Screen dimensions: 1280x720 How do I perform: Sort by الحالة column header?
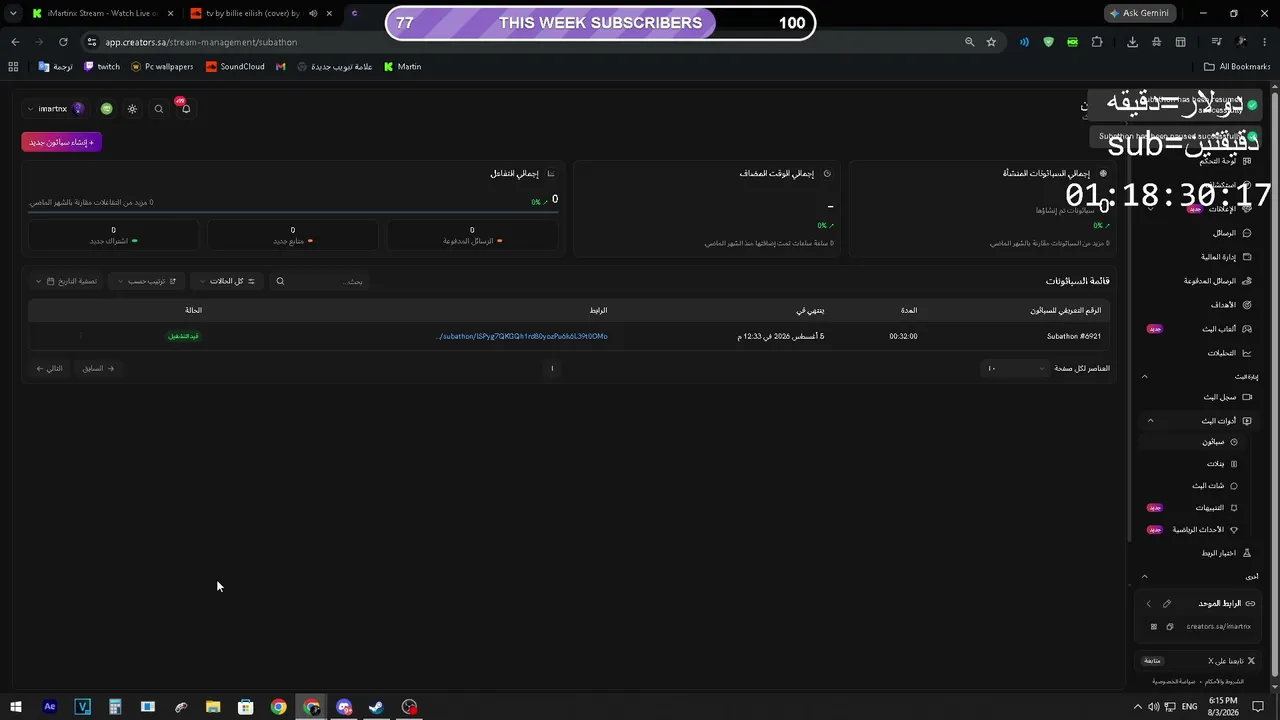click(193, 311)
